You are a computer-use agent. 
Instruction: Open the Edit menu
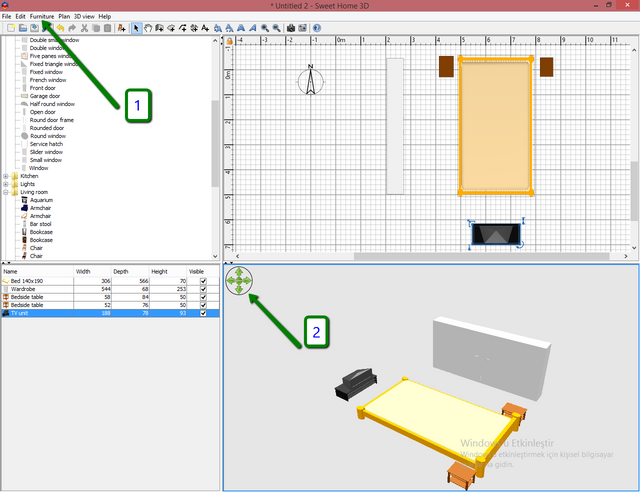point(20,16)
